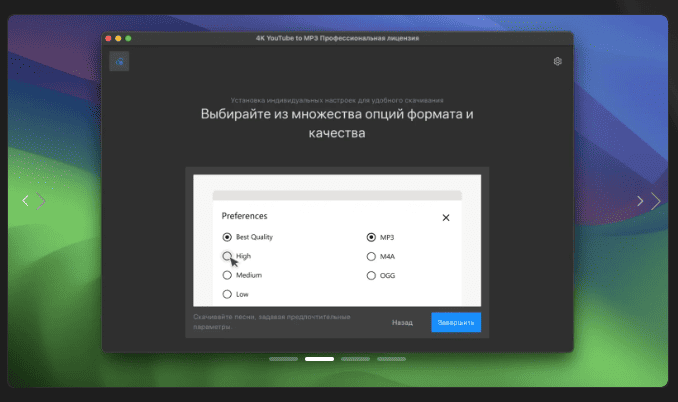Viewport: 678px width, 402px height.
Task: Close the window with the red button
Action: (x=108, y=38)
